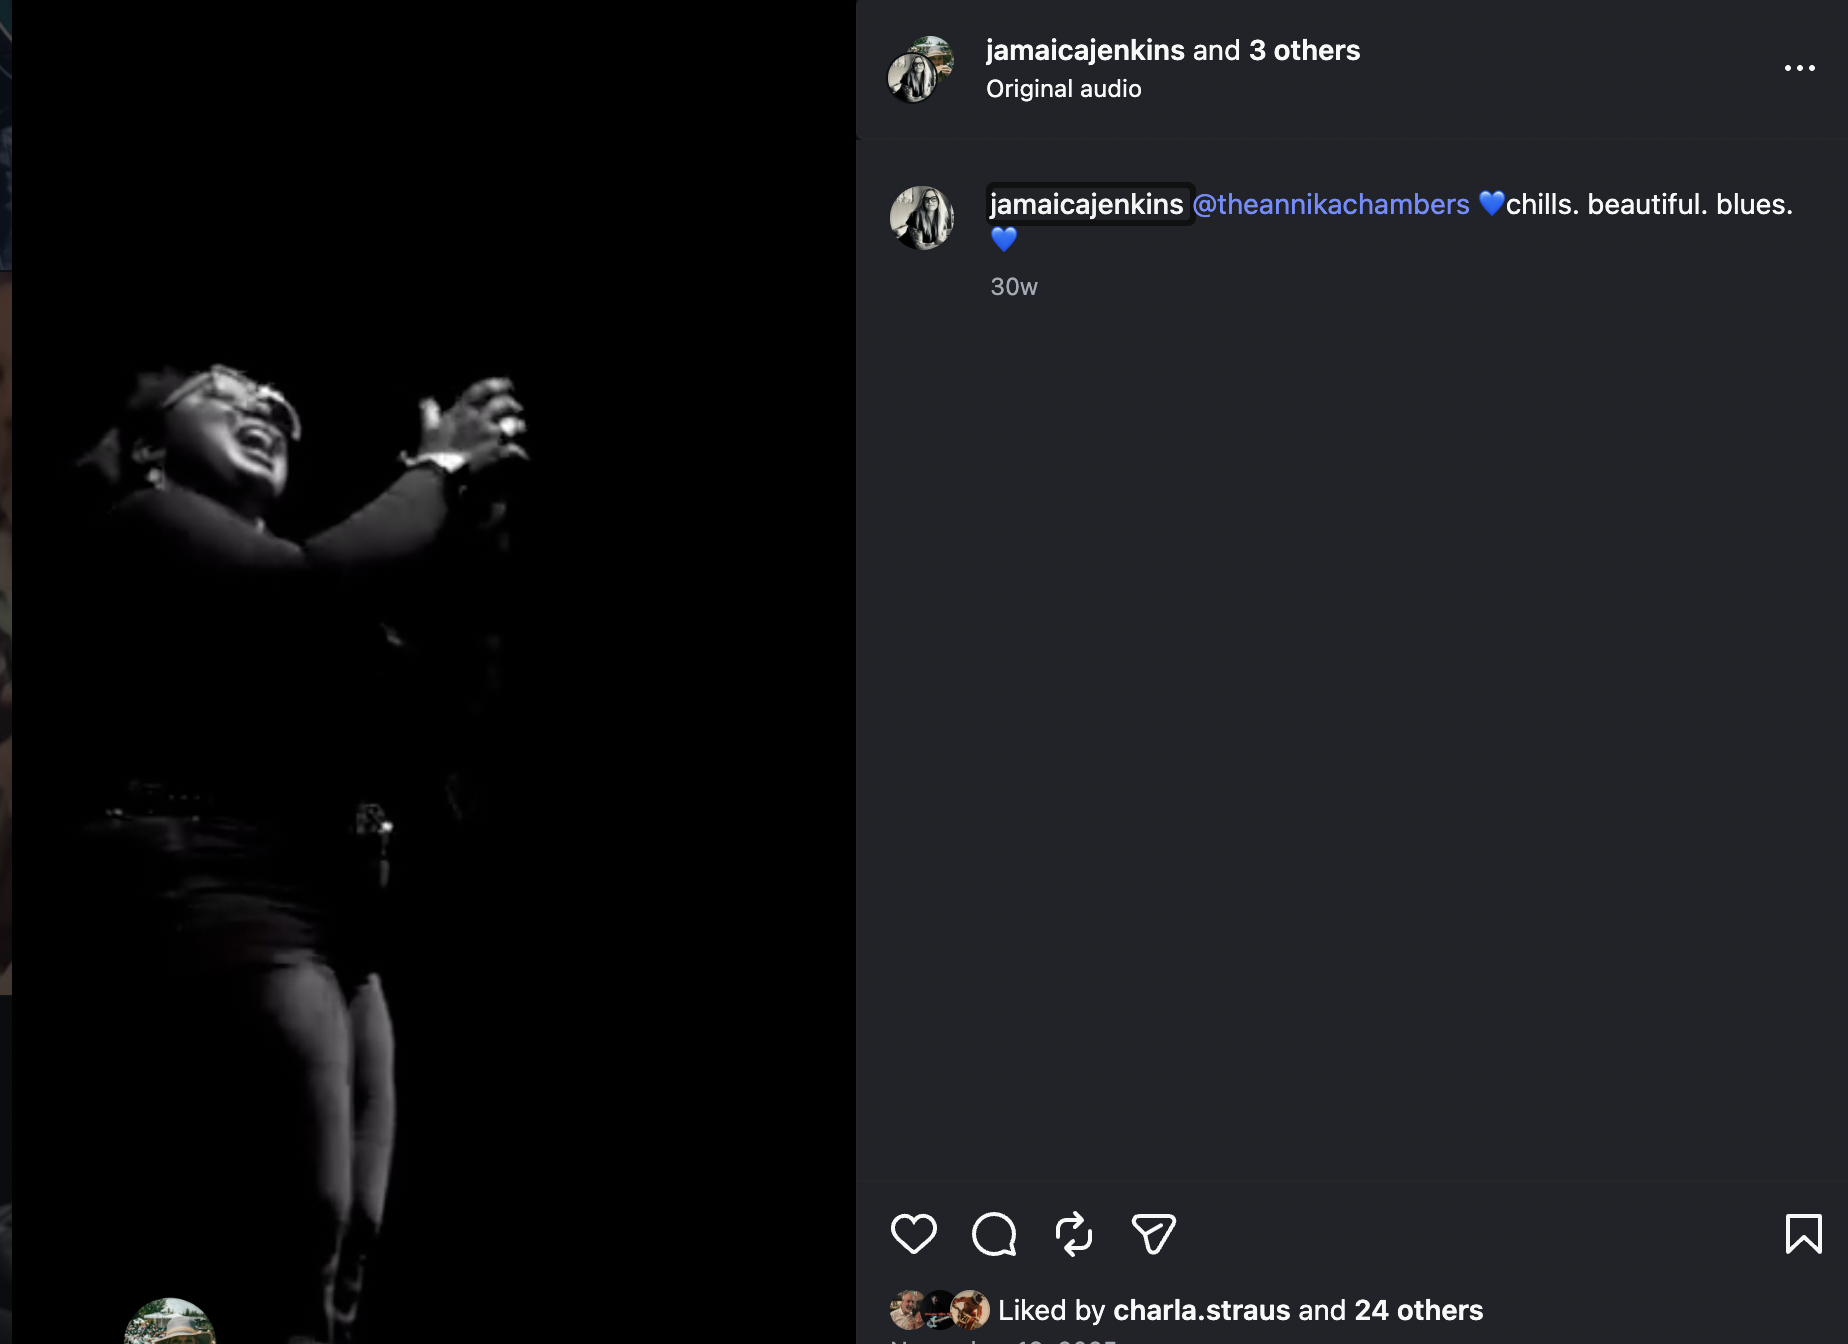Open the caption author's avatar
The width and height of the screenshot is (1848, 1344).
(x=921, y=218)
